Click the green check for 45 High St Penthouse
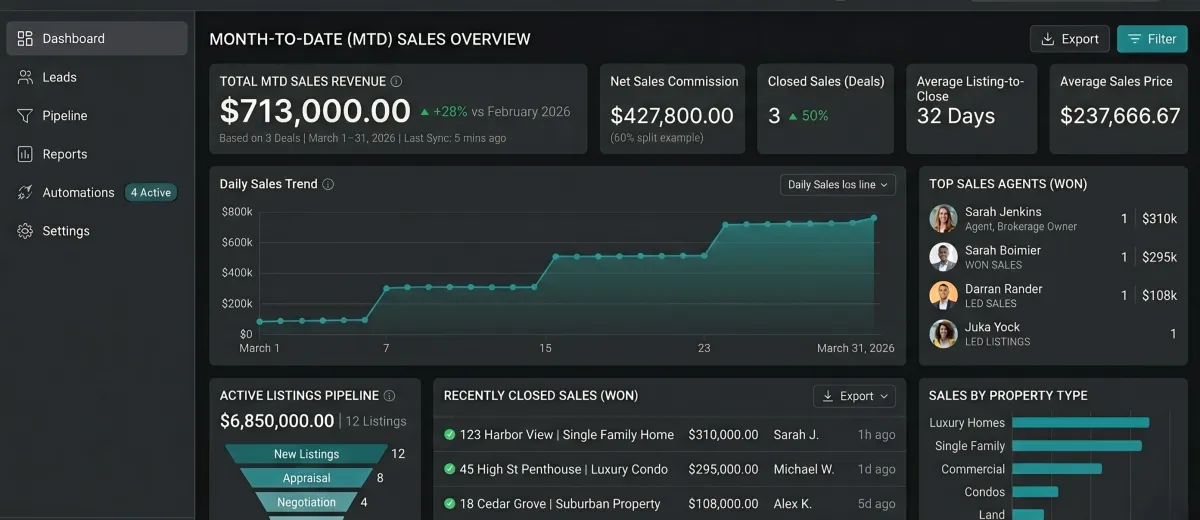 point(450,469)
